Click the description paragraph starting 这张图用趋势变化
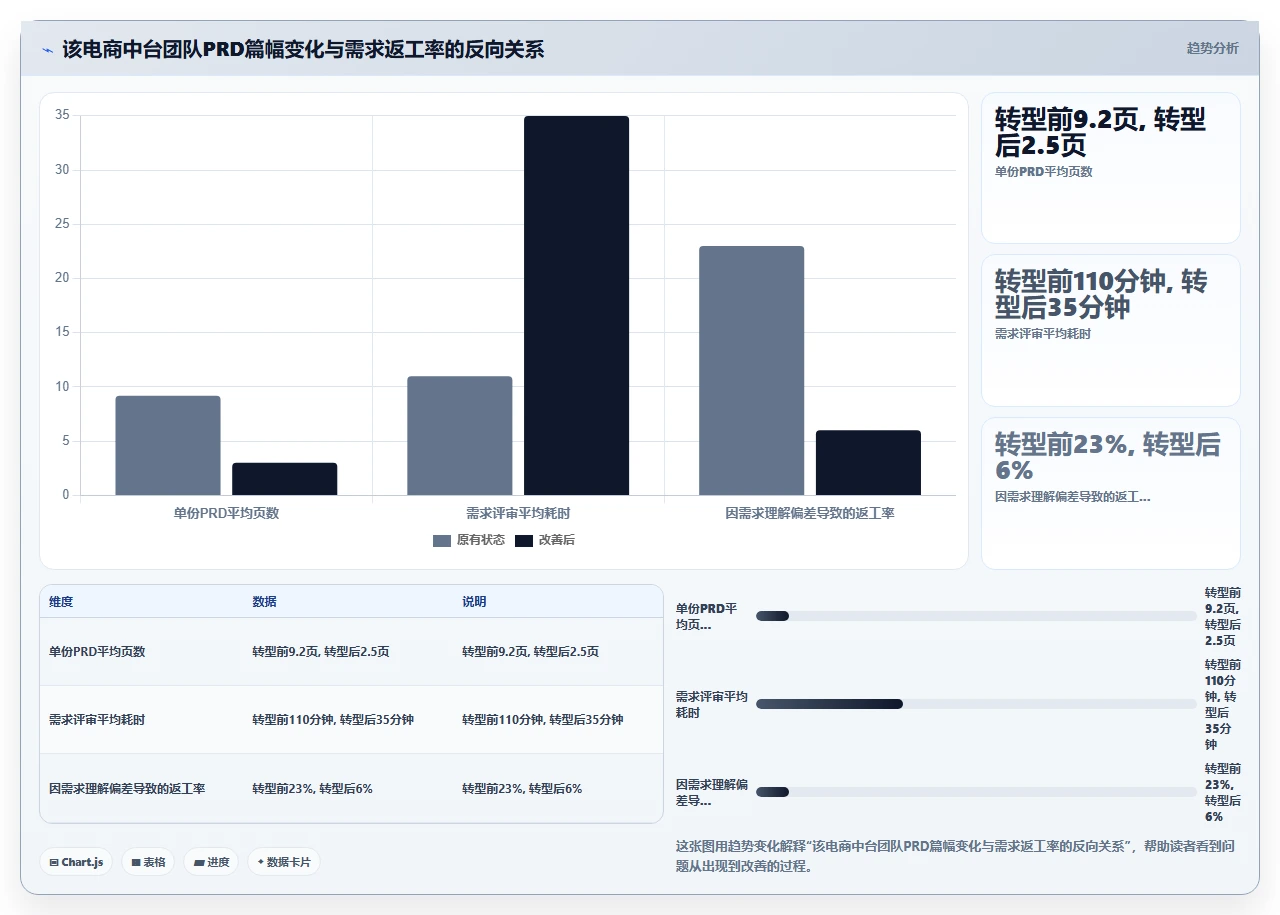The image size is (1280, 915). point(955,856)
